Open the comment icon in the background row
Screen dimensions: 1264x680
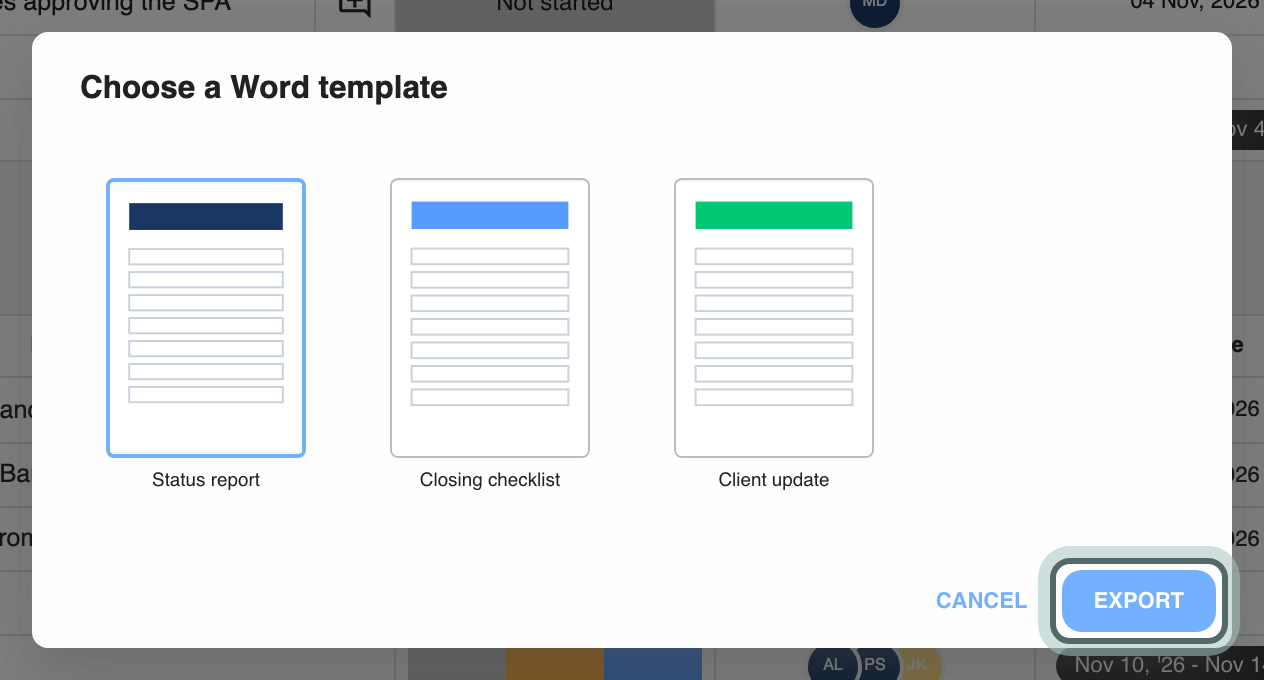[355, 8]
